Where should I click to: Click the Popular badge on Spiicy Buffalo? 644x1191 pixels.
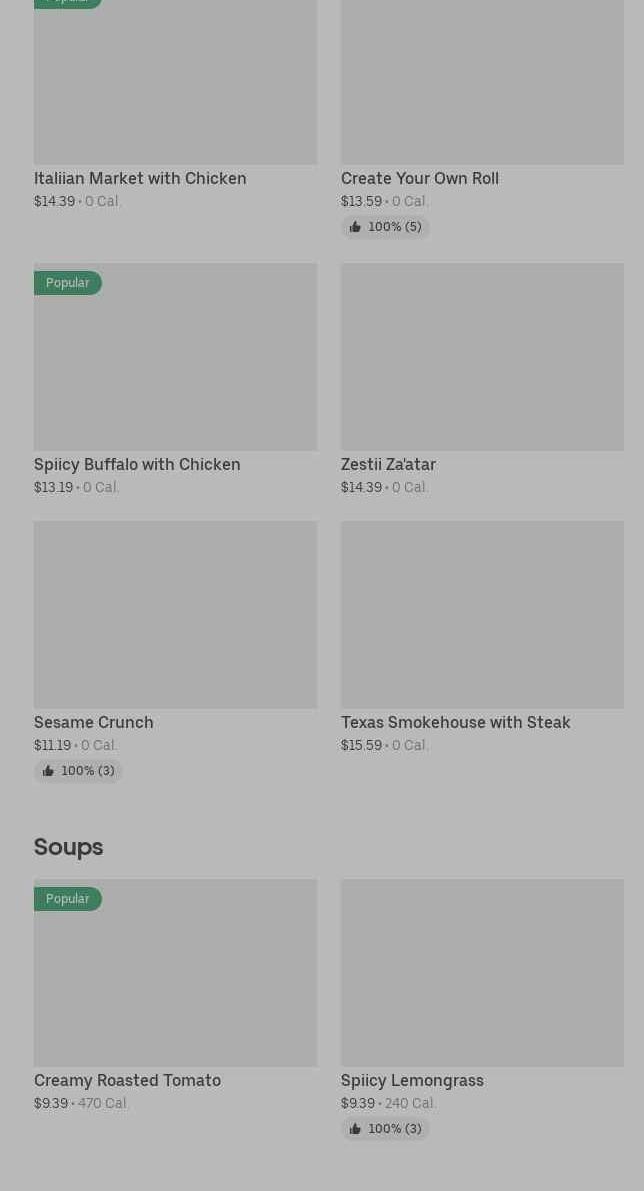pos(68,283)
